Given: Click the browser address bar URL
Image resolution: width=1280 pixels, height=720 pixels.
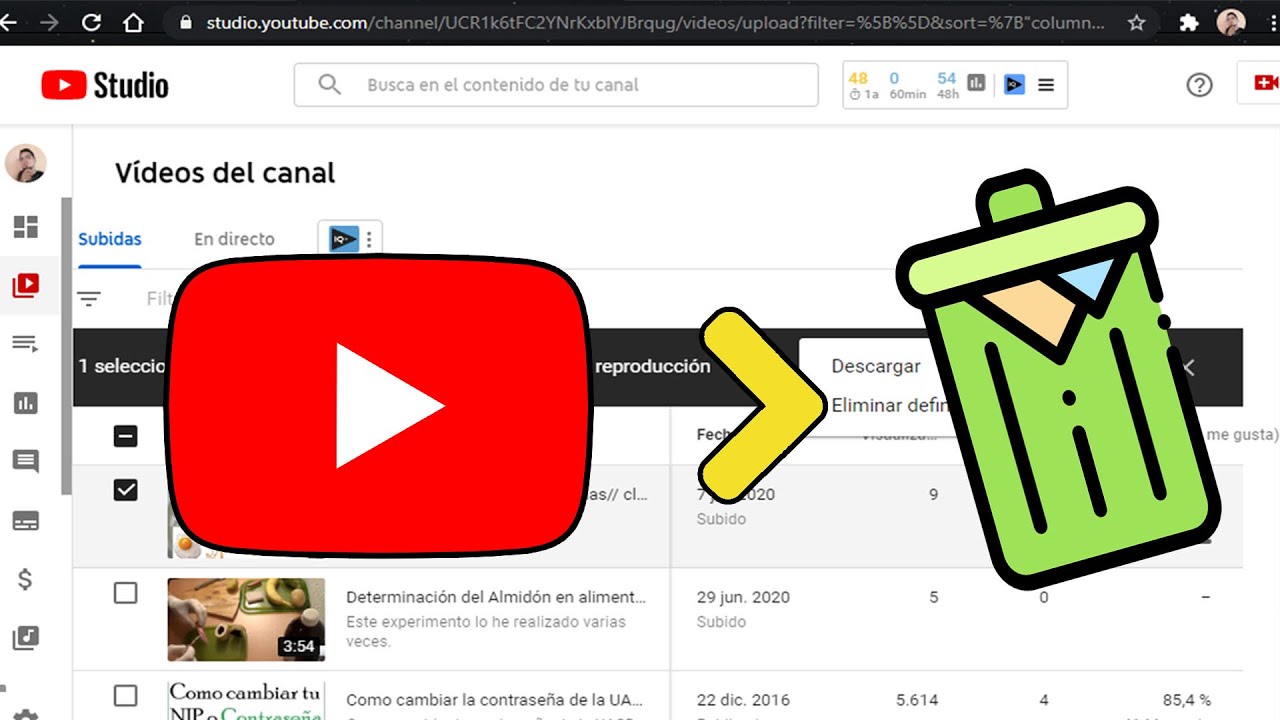Looking at the screenshot, I should click(x=656, y=22).
